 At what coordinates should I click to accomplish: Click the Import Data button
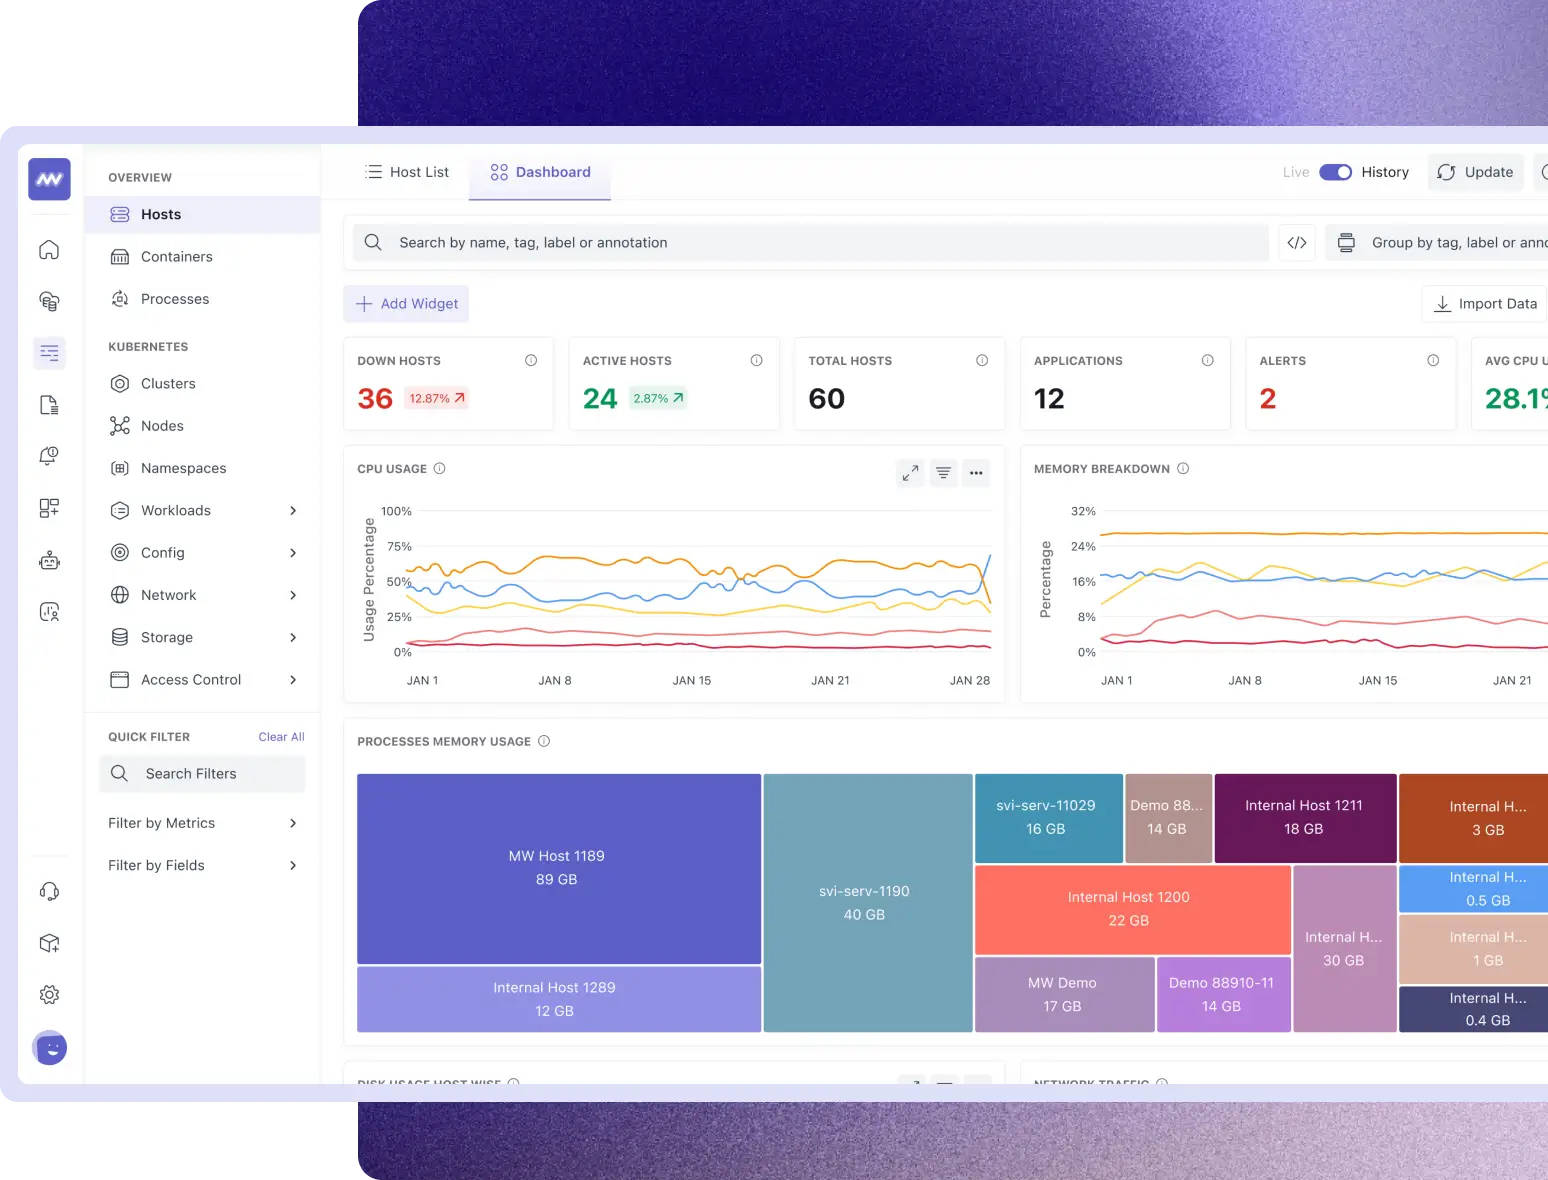click(1485, 304)
